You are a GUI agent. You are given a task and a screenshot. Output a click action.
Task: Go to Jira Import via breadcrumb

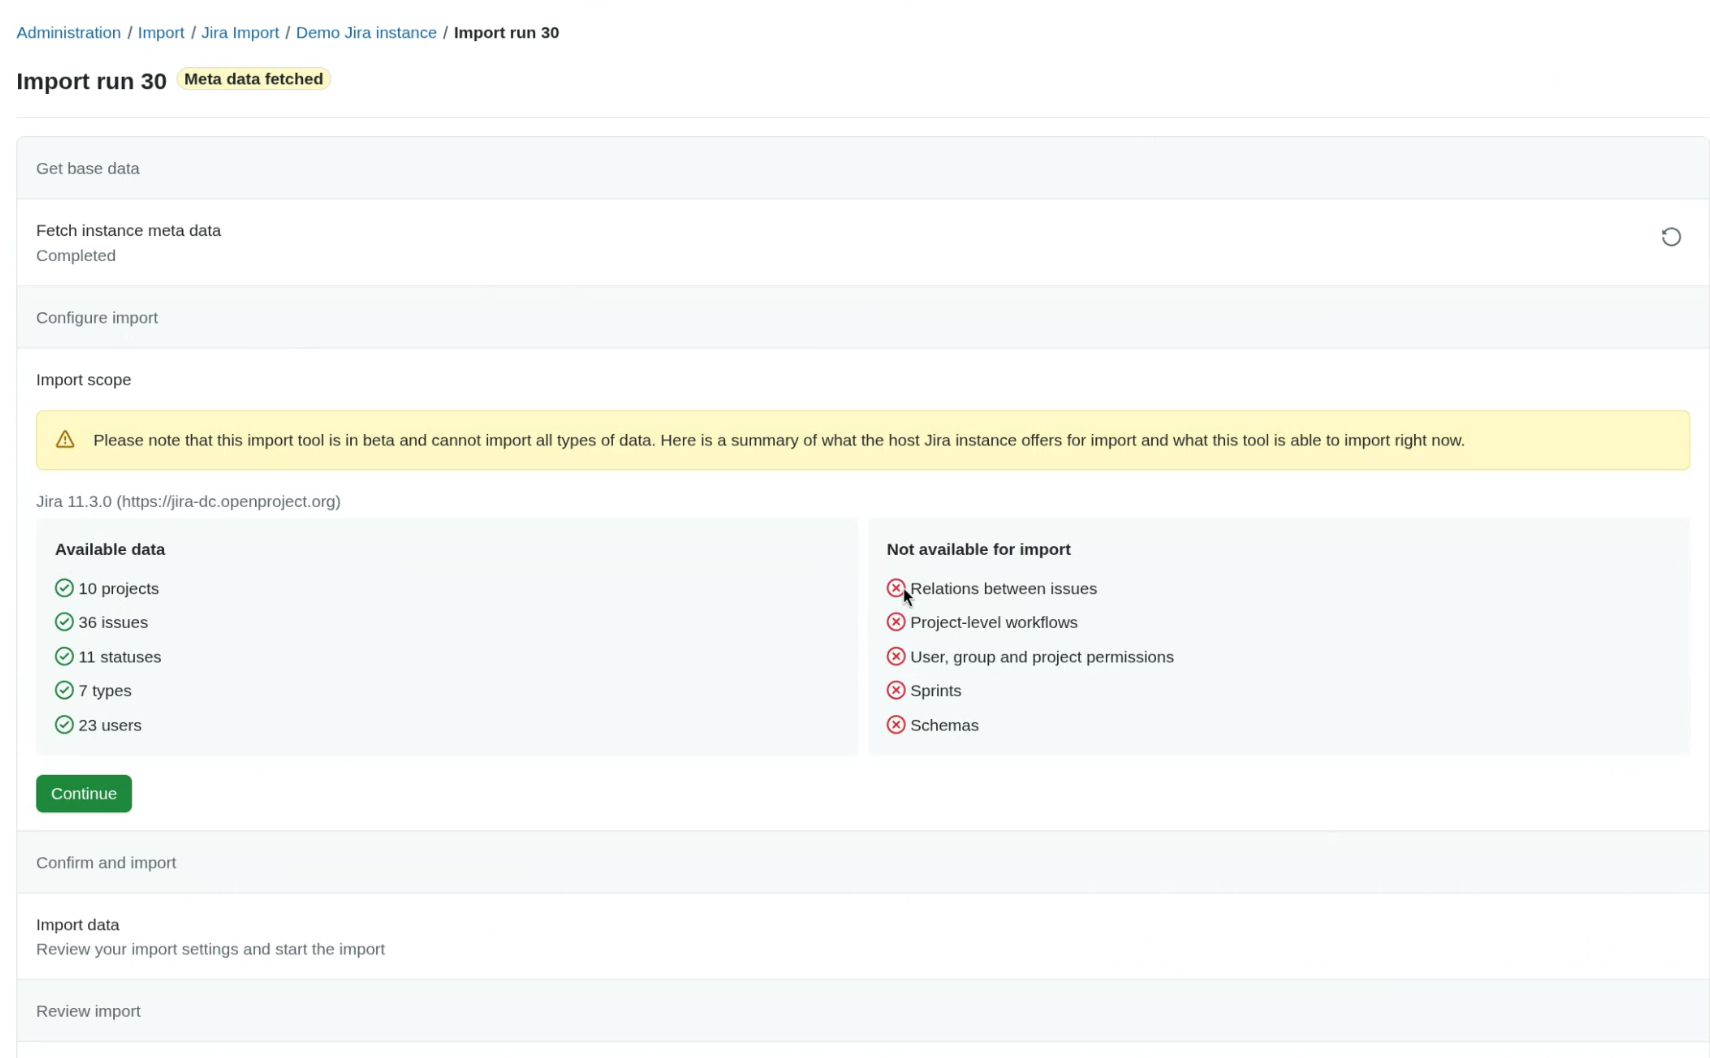[240, 32]
